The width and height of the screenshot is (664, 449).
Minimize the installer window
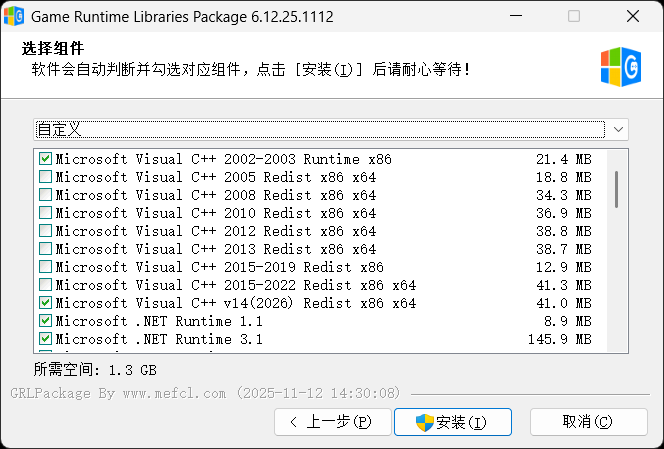pyautogui.click(x=516, y=17)
